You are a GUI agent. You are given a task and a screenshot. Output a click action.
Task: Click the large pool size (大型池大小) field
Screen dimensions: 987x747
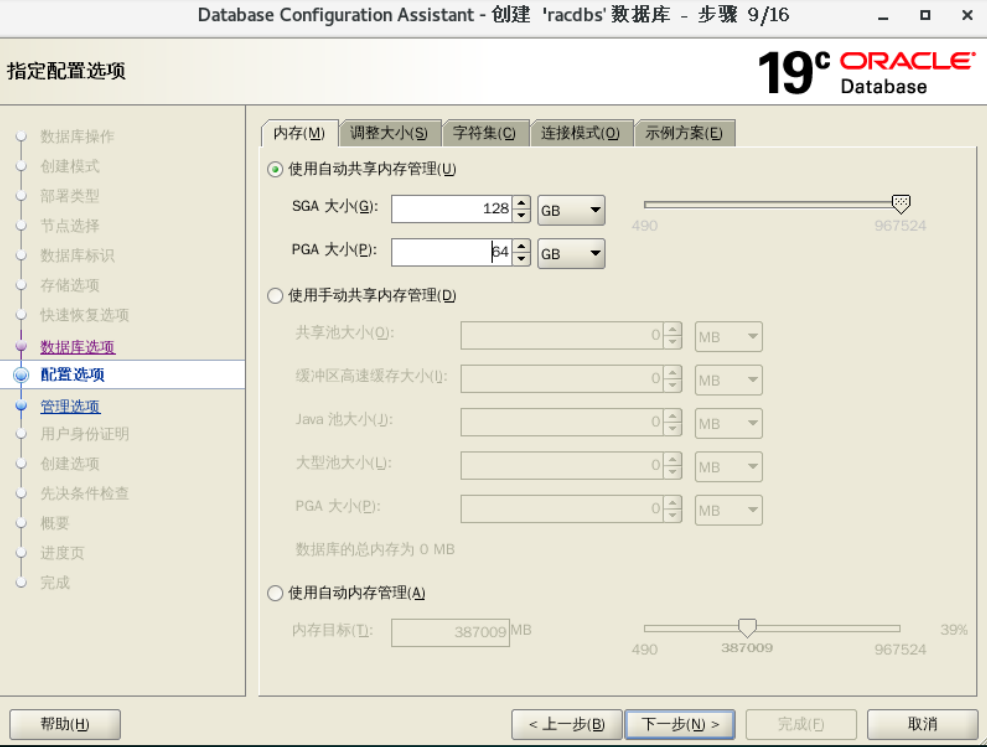[x=562, y=466]
